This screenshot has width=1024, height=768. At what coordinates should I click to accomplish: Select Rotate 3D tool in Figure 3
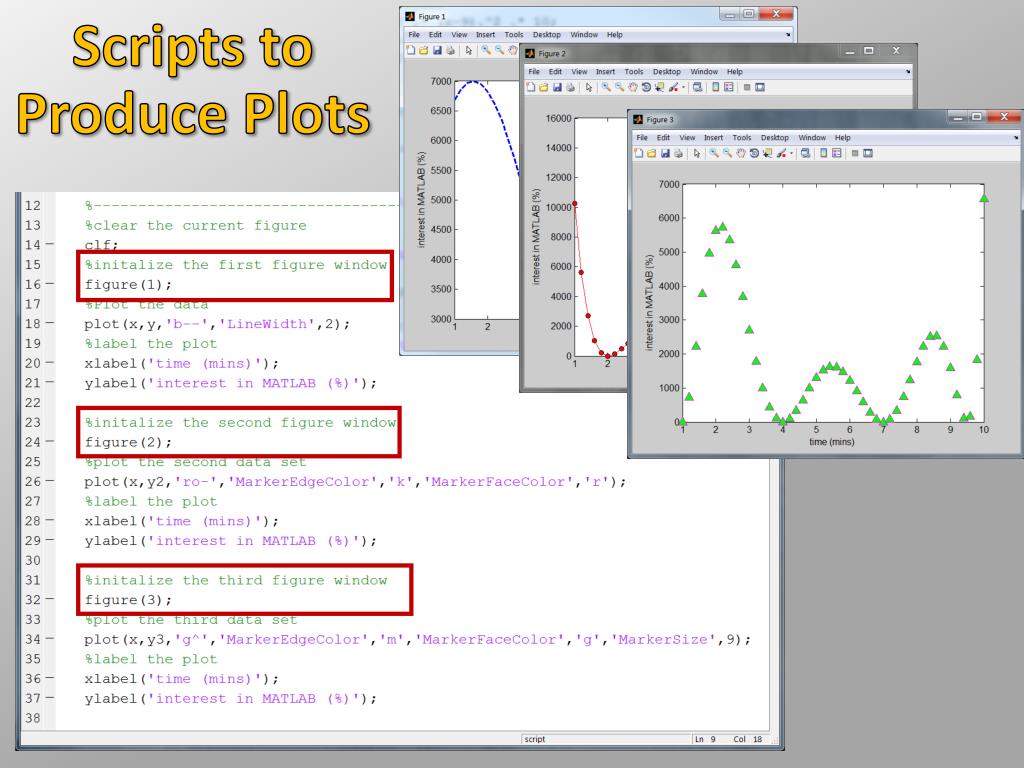(x=754, y=153)
